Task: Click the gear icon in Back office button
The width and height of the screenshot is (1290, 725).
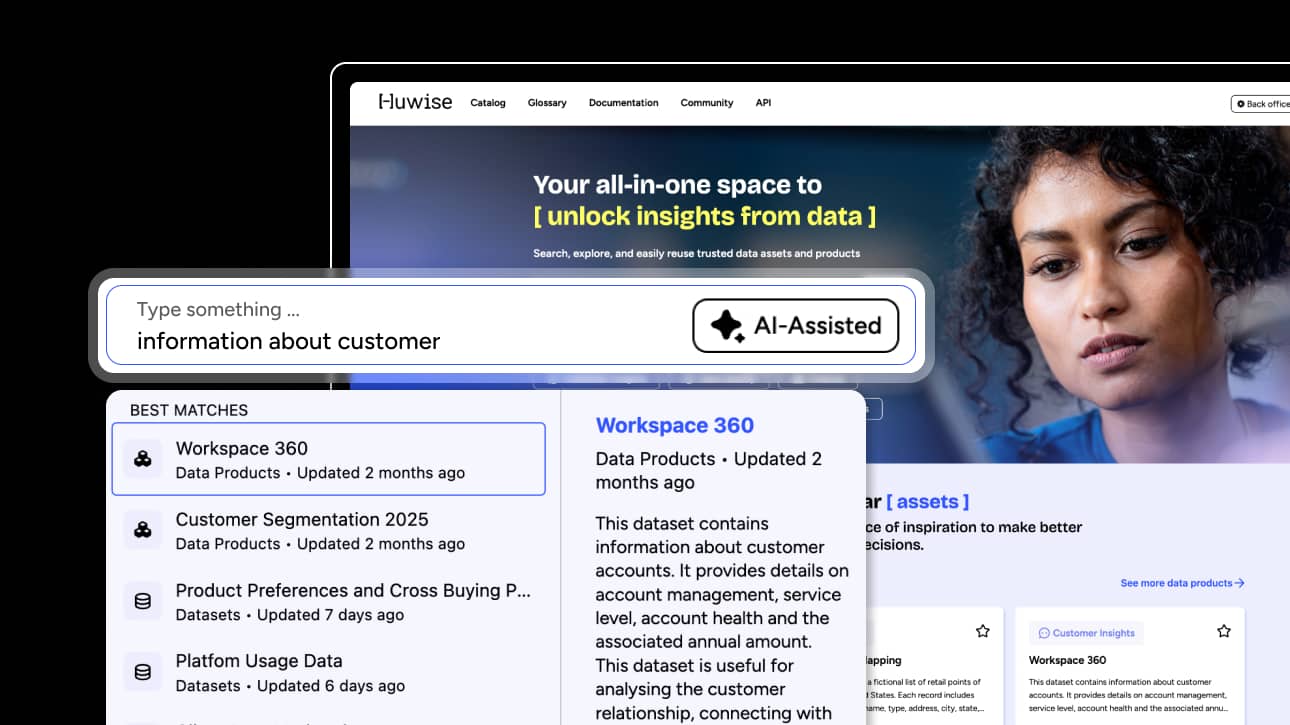Action: [x=1241, y=104]
